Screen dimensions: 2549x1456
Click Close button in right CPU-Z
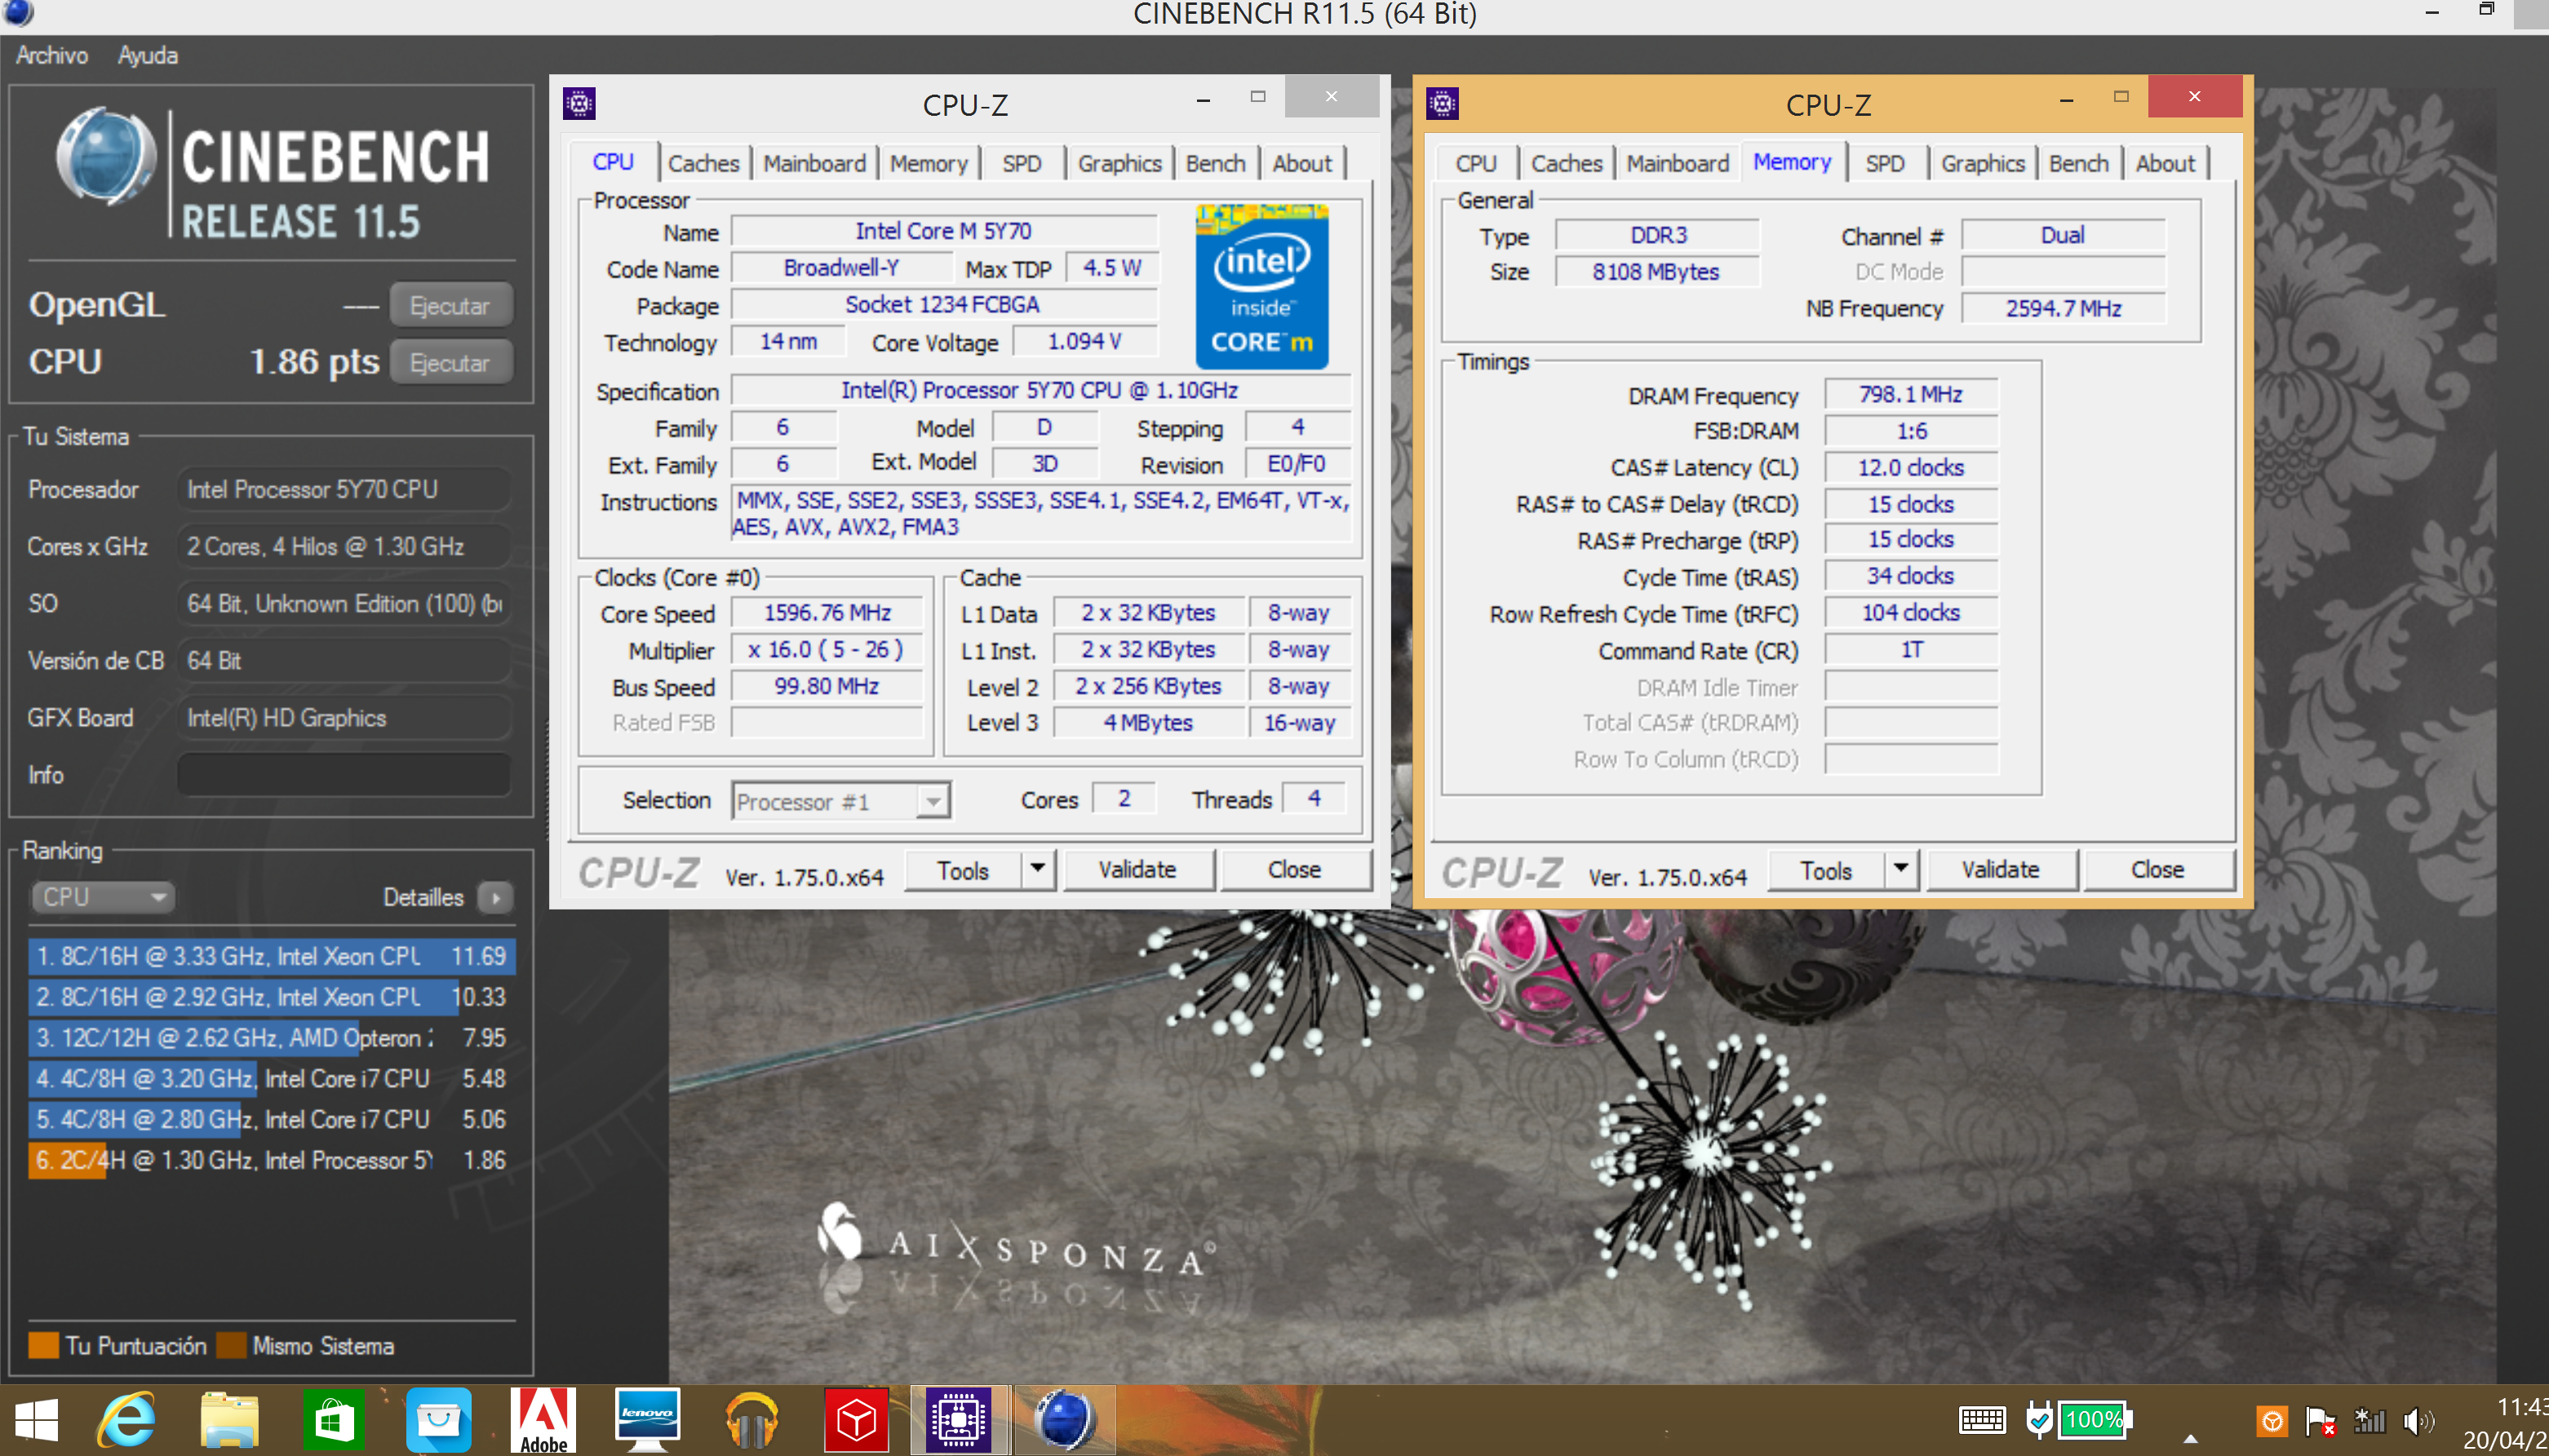click(x=2157, y=870)
